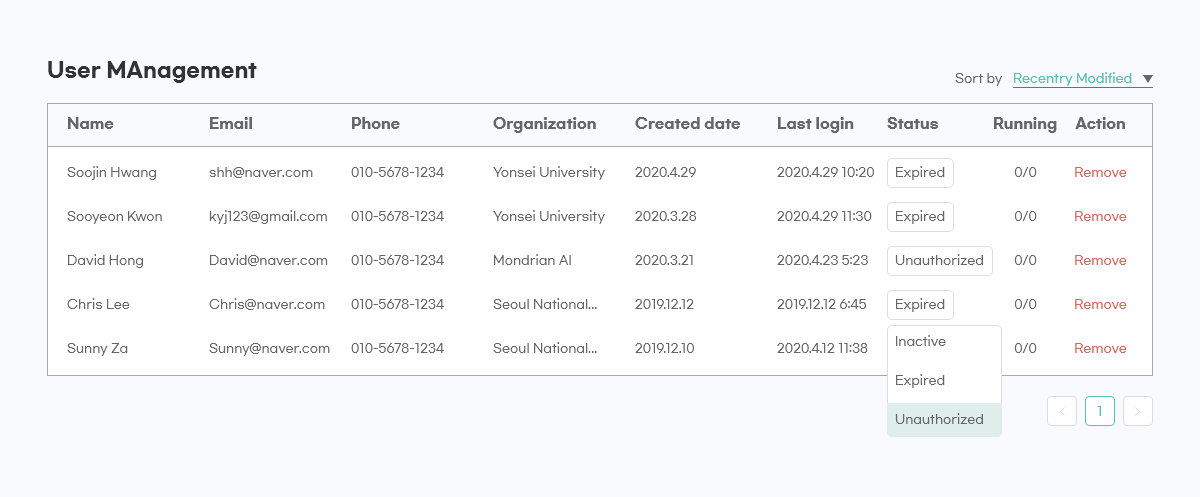Click the Last login column header
Image resolution: width=1200 pixels, height=497 pixels.
tap(815, 124)
